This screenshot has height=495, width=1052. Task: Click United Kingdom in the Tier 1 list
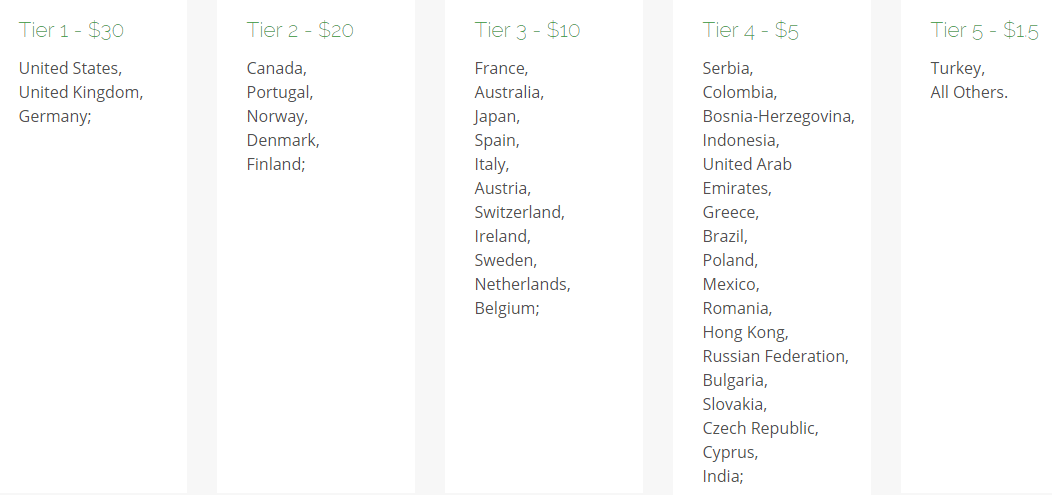coord(80,92)
